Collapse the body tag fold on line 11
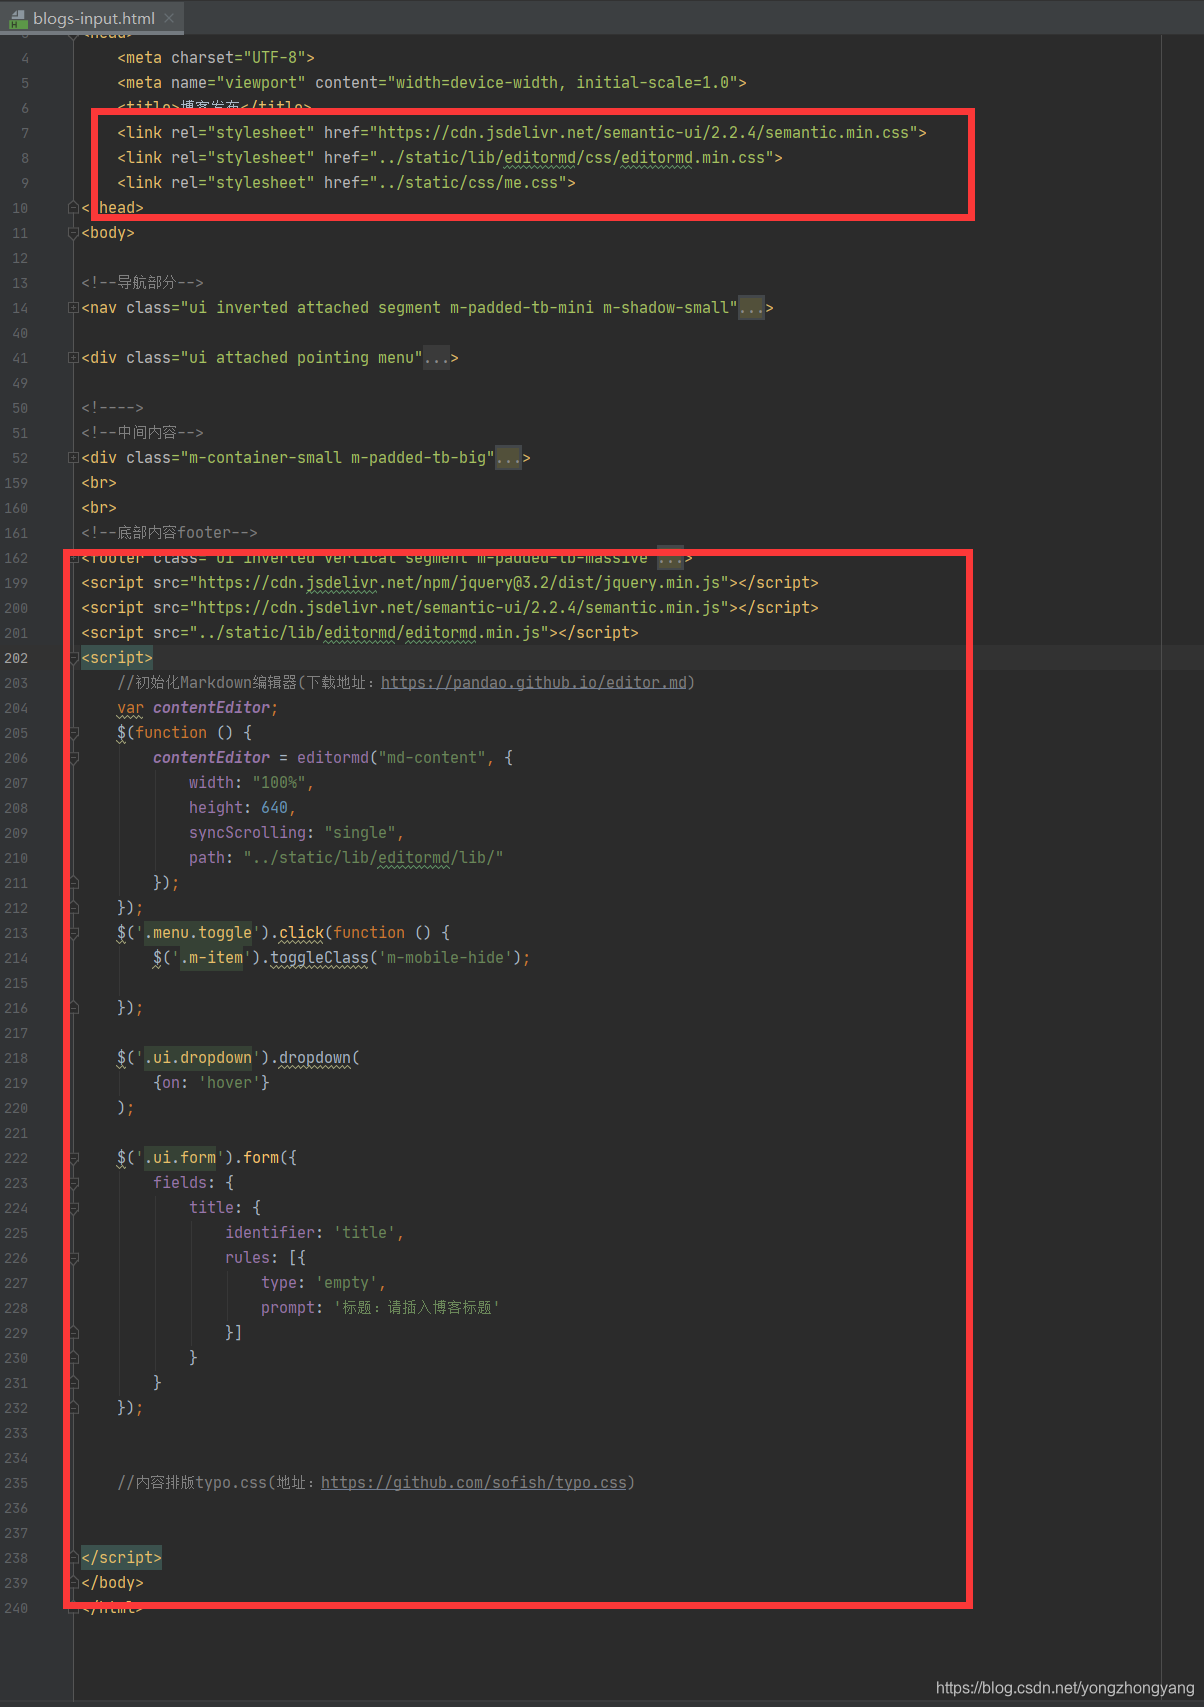Viewport: 1204px width, 1707px height. click(73, 233)
